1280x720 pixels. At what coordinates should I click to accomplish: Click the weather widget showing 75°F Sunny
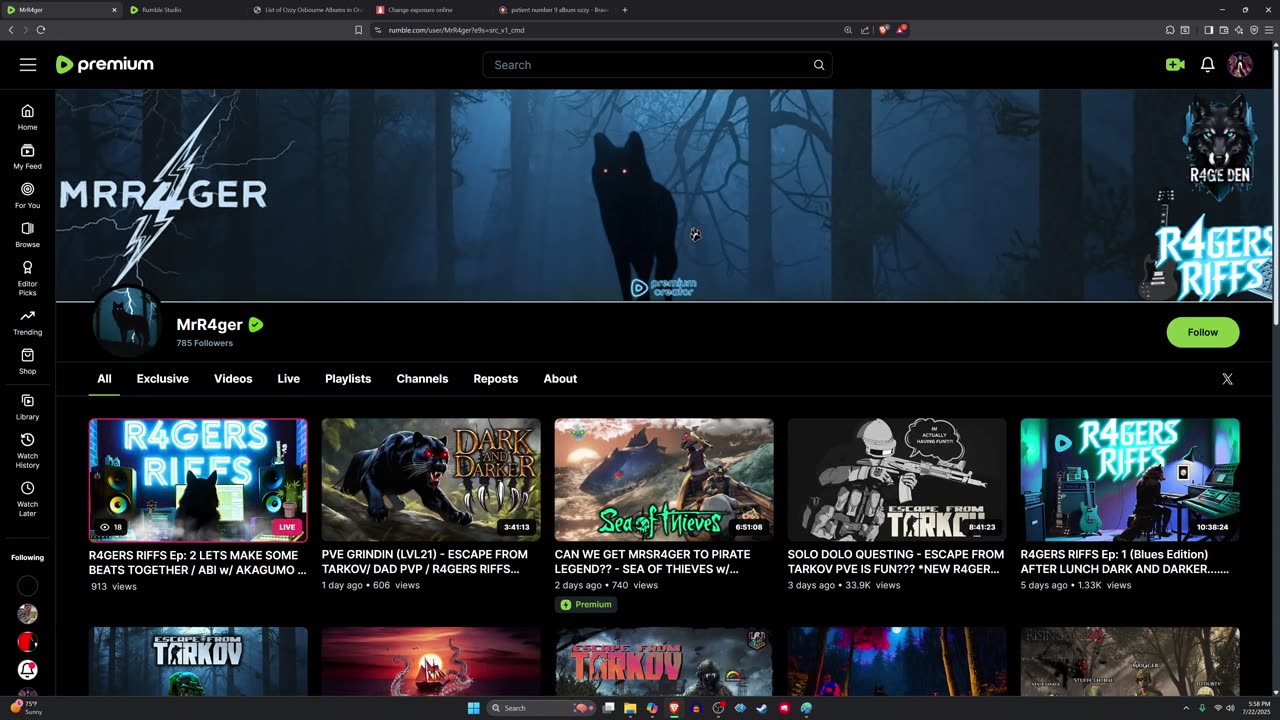click(24, 708)
